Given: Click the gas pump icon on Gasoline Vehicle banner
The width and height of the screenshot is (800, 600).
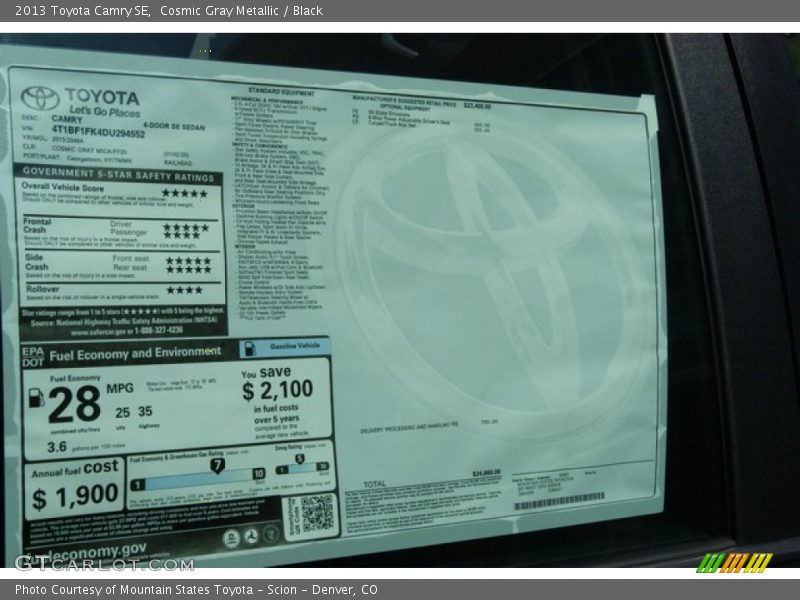Looking at the screenshot, I should click(249, 349).
